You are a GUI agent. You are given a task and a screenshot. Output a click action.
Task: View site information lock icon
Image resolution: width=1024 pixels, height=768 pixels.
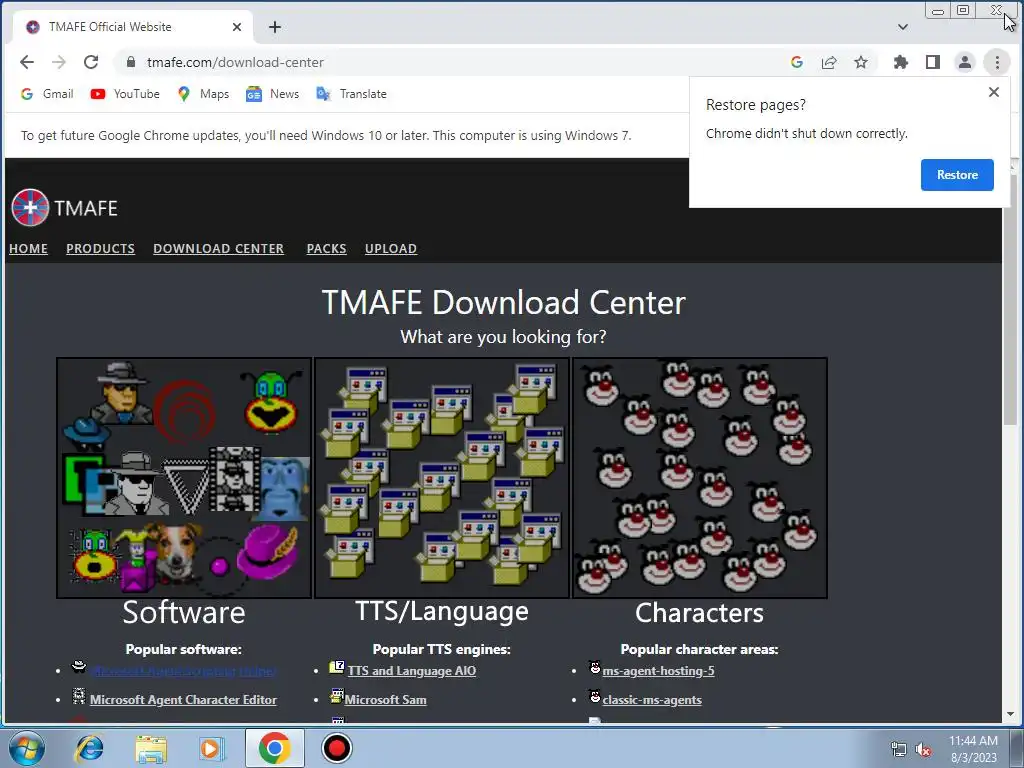[131, 62]
